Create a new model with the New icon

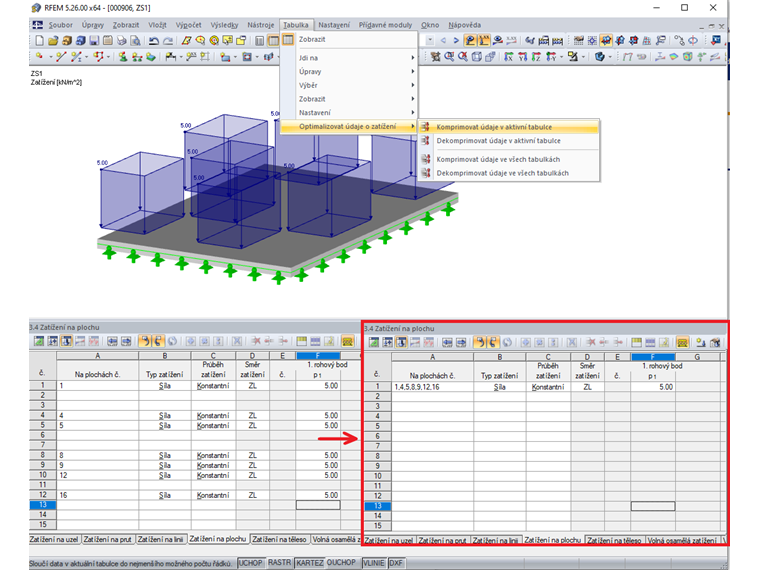pos(39,41)
